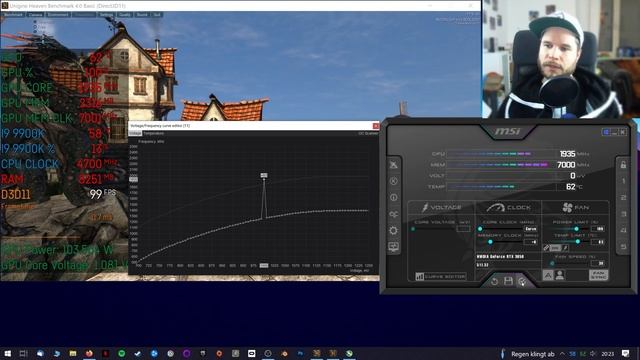
Task: Open Spotify from the taskbar
Action: [x=121, y=353]
